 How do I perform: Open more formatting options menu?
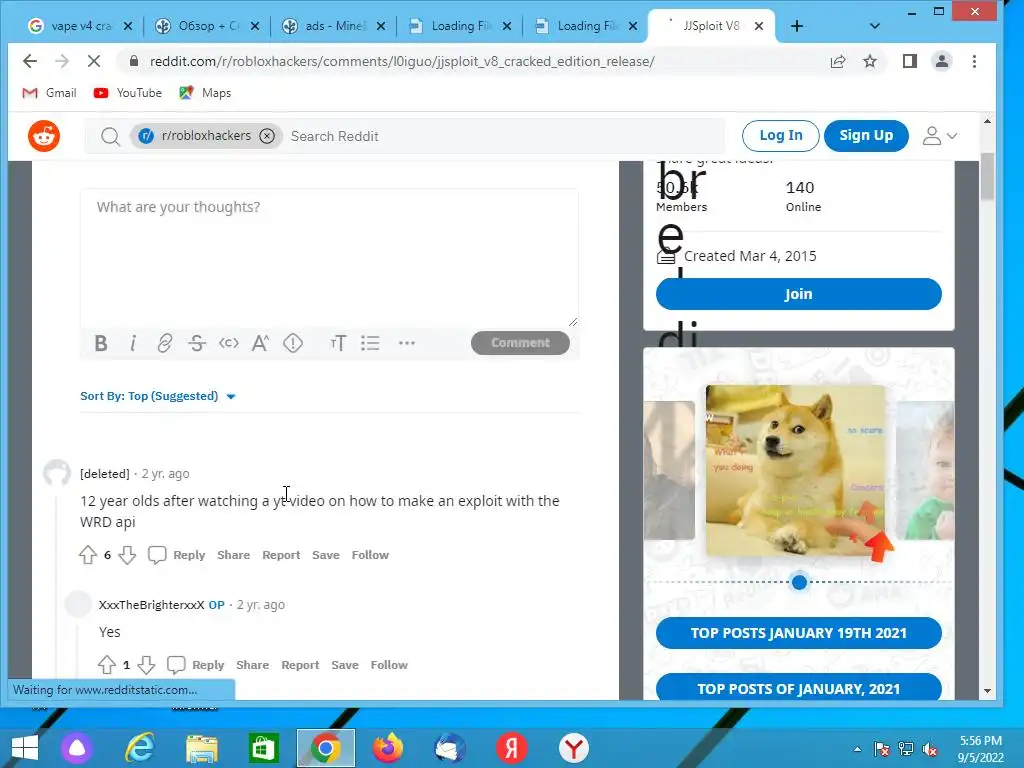pos(407,343)
